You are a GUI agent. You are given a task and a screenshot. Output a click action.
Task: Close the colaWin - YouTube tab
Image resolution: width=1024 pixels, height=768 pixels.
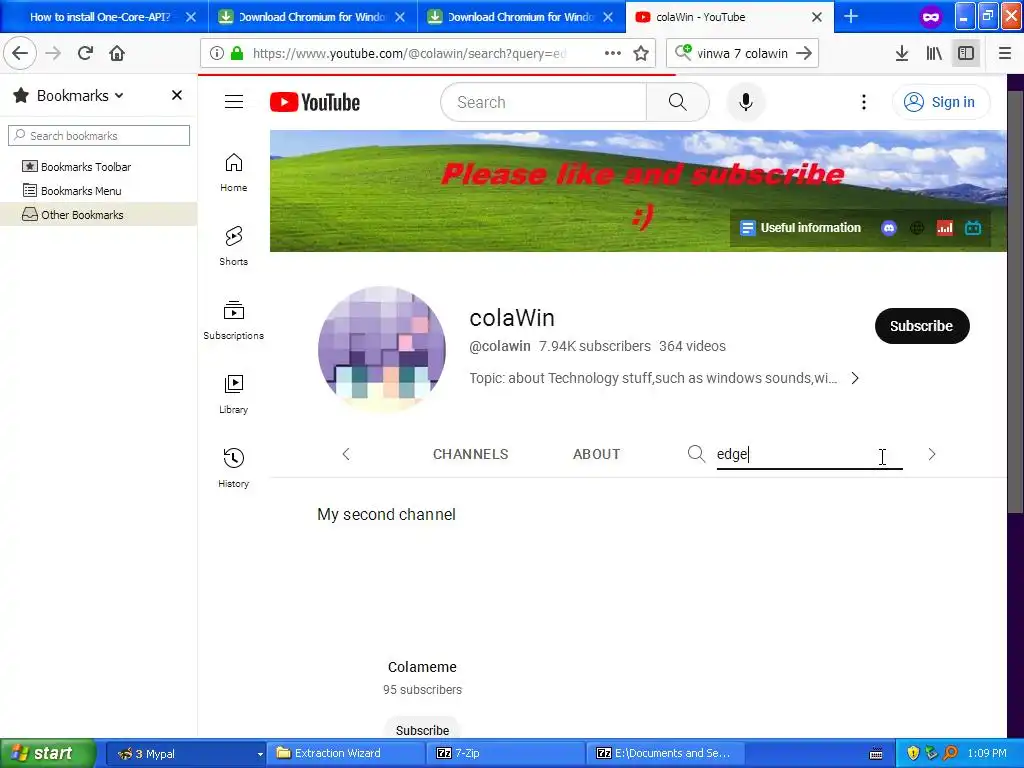coord(817,17)
